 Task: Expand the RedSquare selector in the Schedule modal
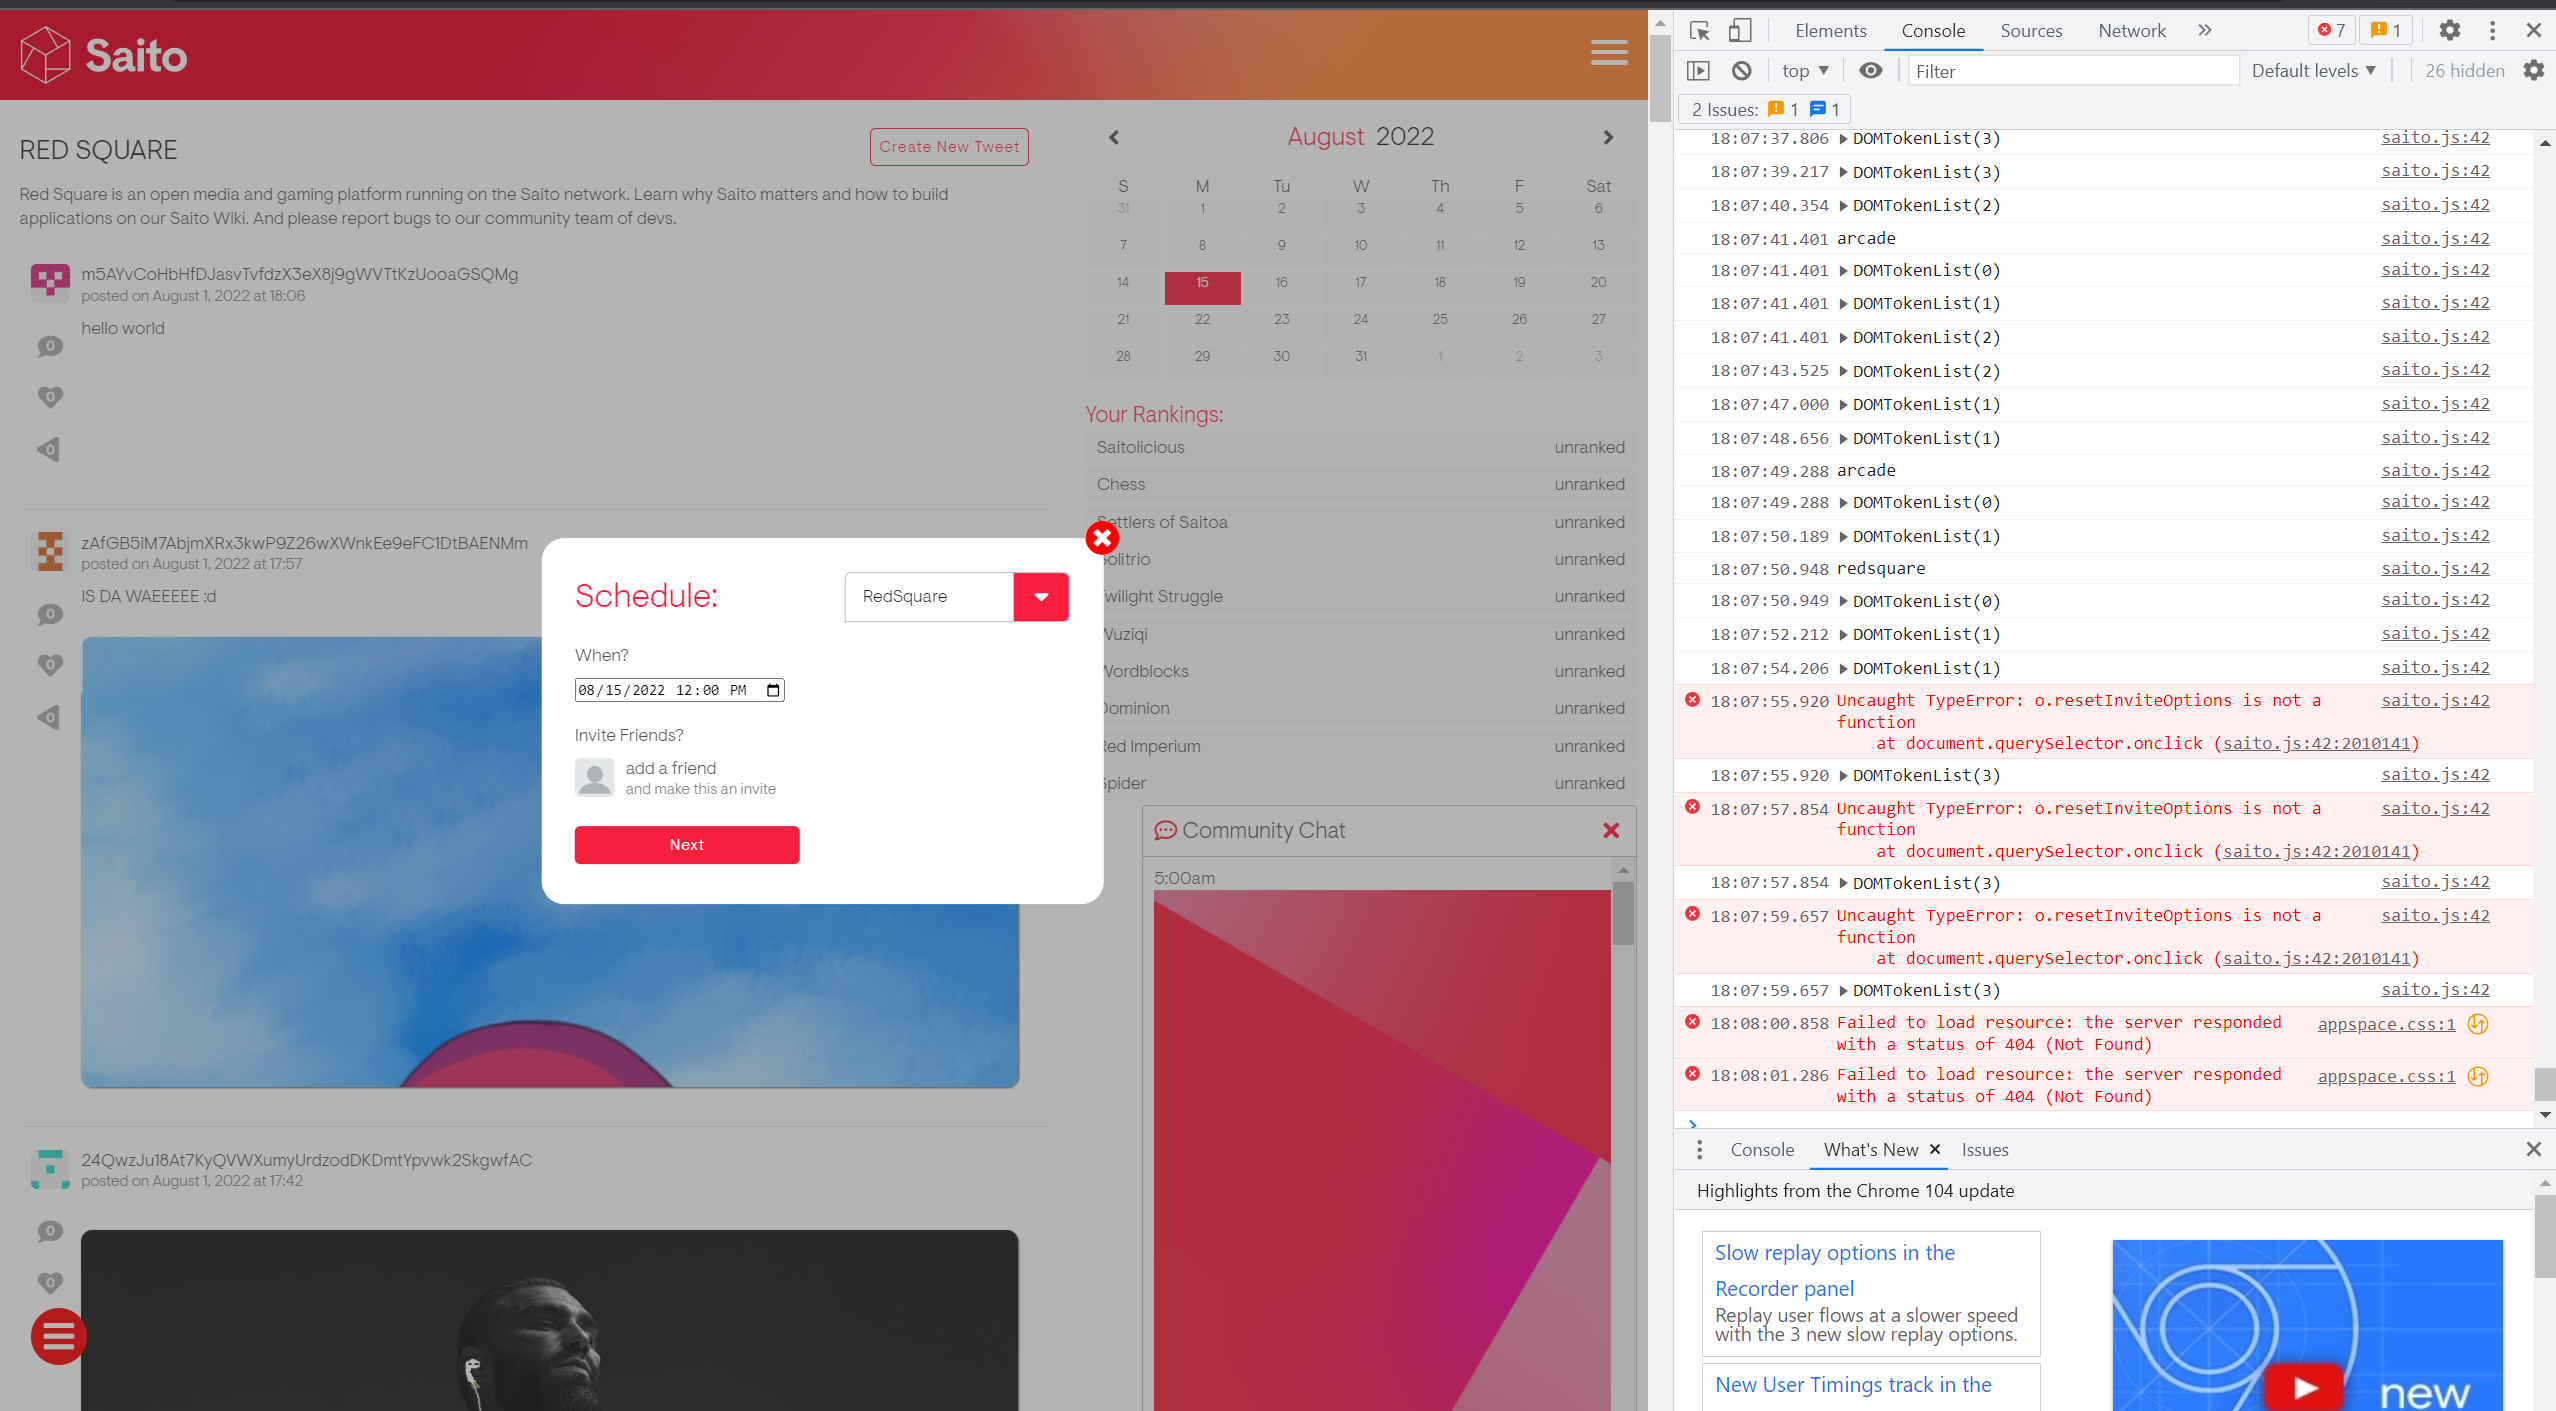click(x=1040, y=596)
